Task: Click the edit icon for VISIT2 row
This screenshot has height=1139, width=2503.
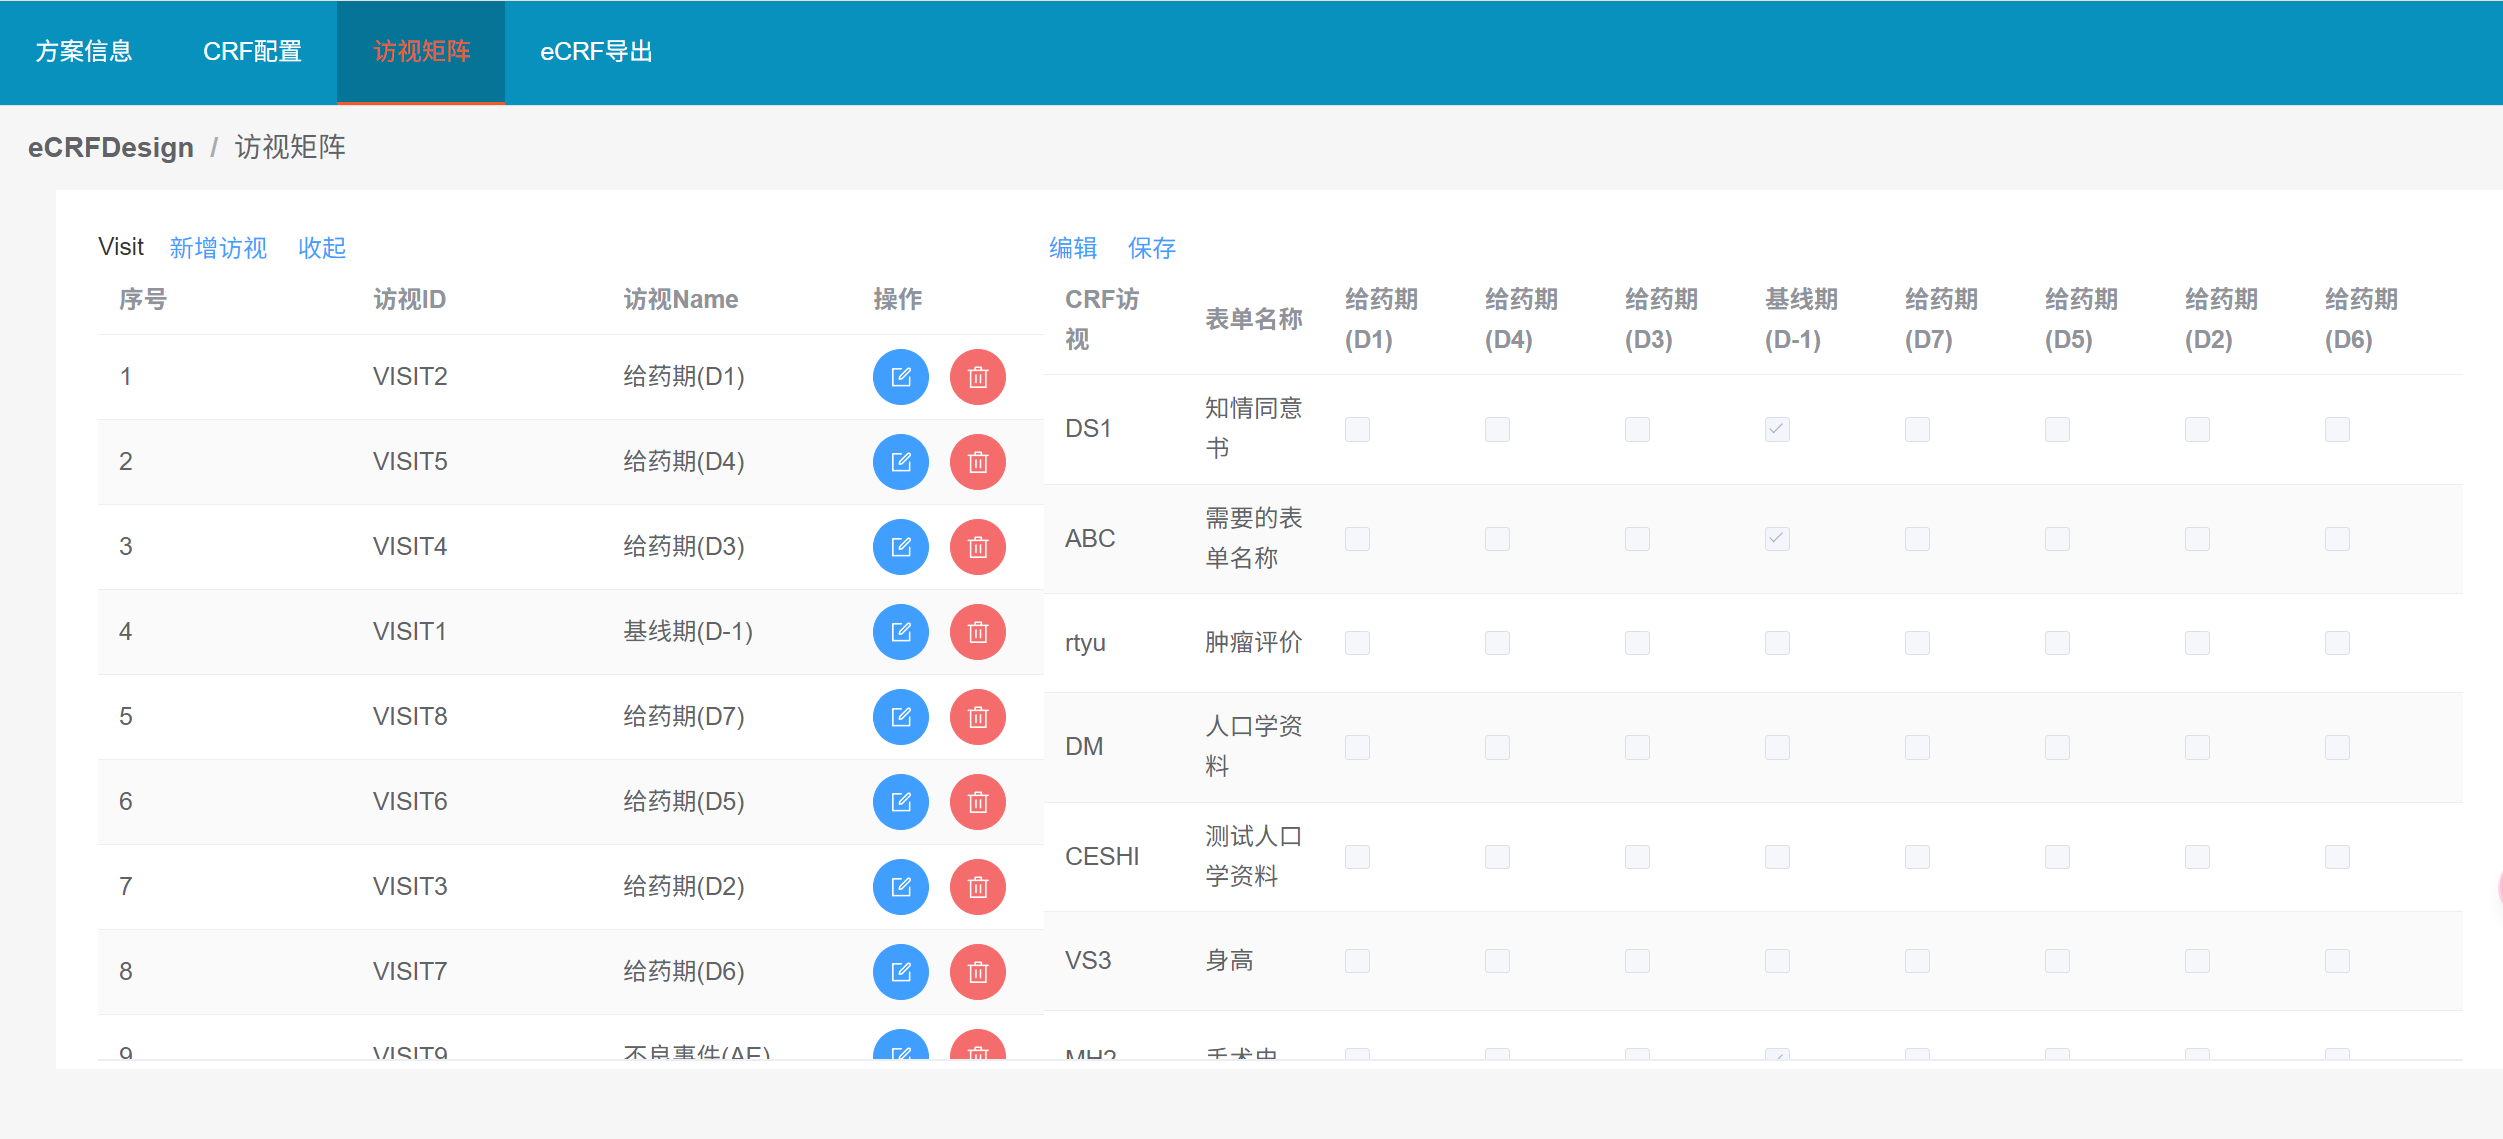Action: [x=900, y=377]
